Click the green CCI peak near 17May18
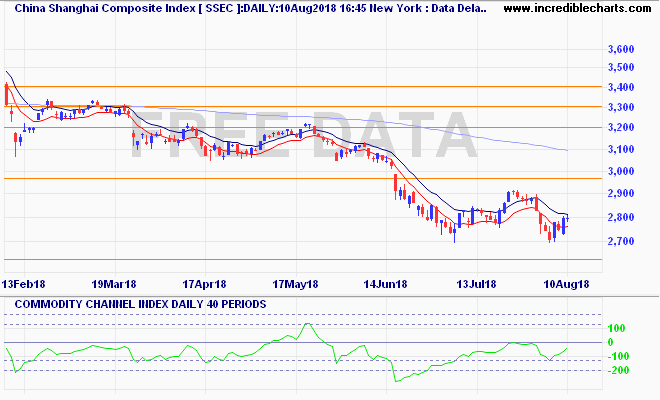The height and width of the screenshot is (400, 660). 309,324
